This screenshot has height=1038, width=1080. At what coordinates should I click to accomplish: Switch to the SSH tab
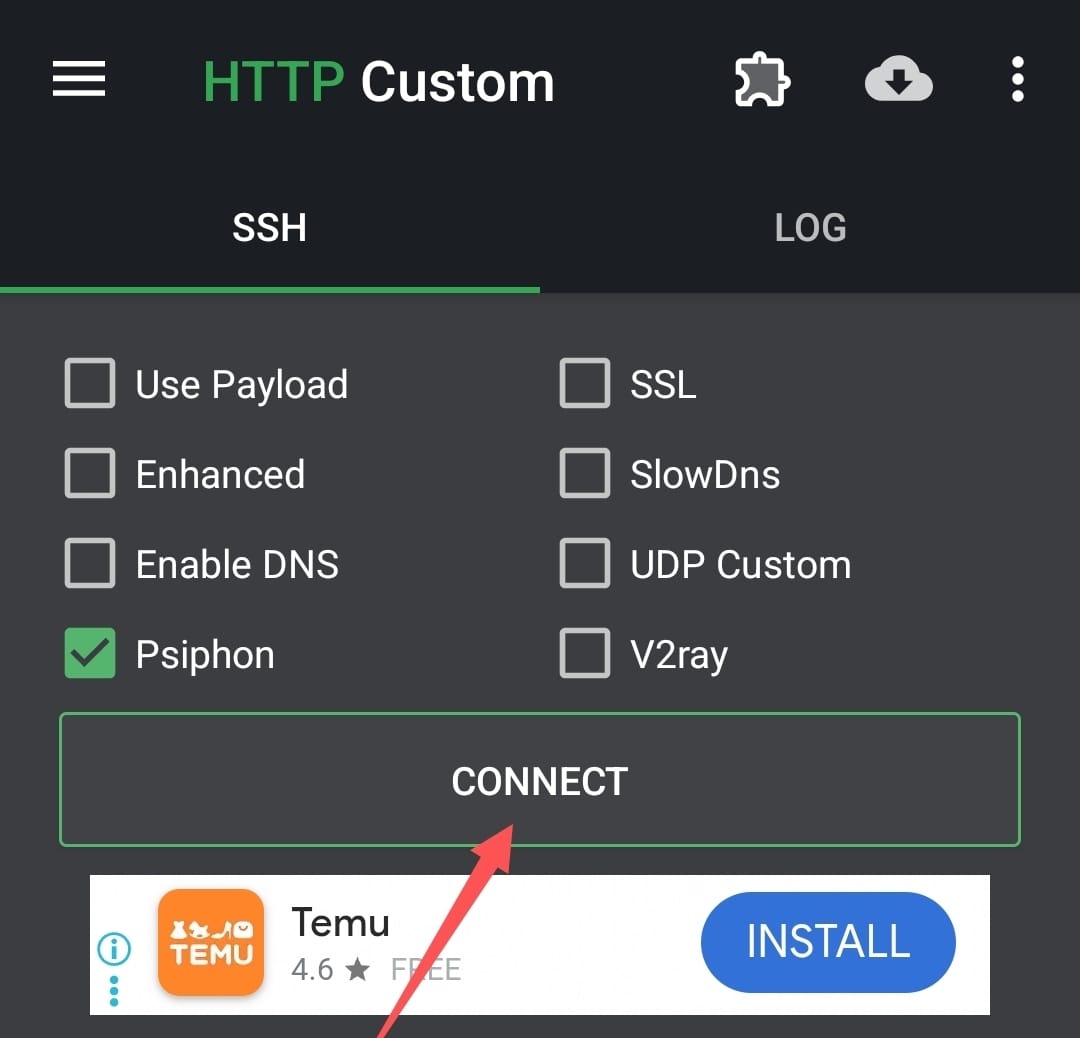coord(269,228)
